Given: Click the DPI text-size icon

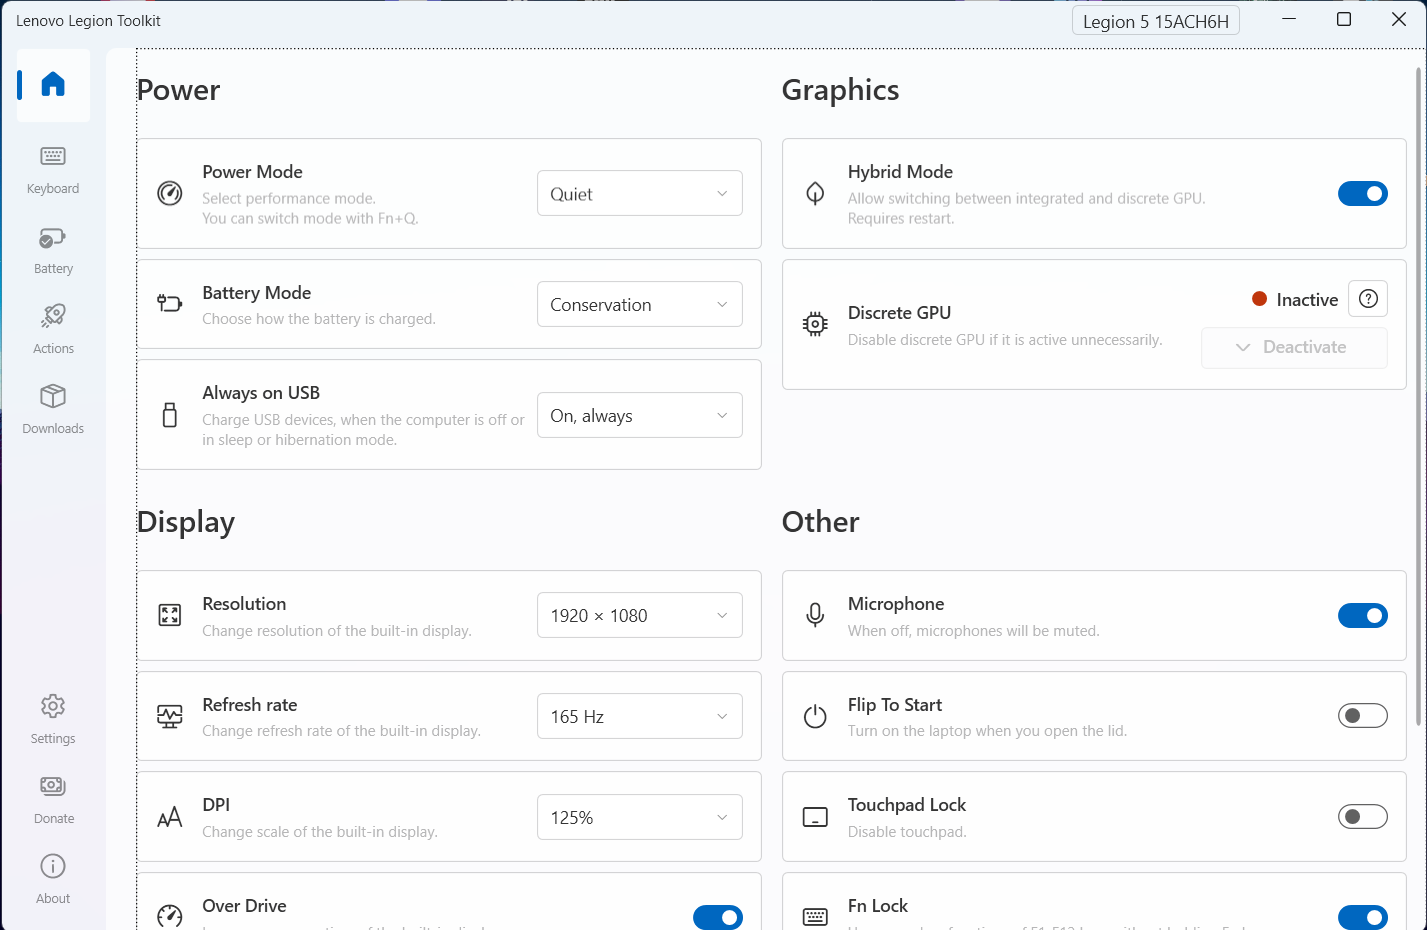Looking at the screenshot, I should pos(170,817).
